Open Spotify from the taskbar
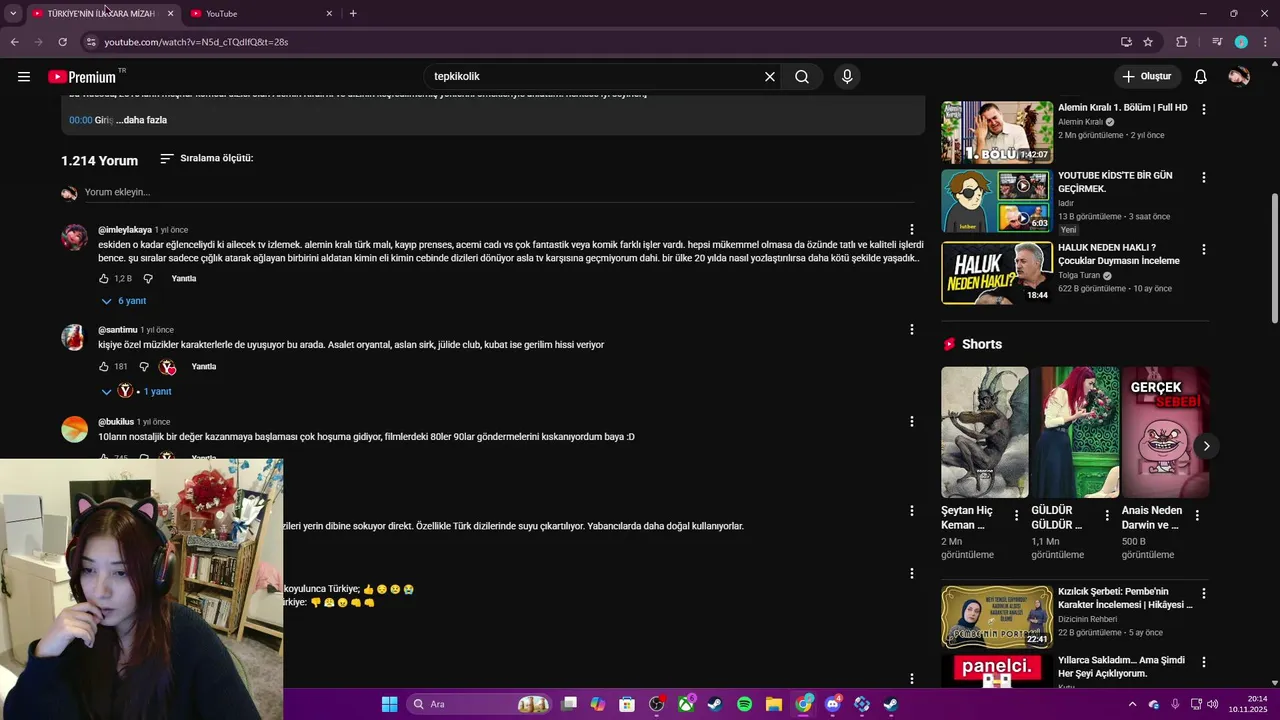 pos(744,704)
